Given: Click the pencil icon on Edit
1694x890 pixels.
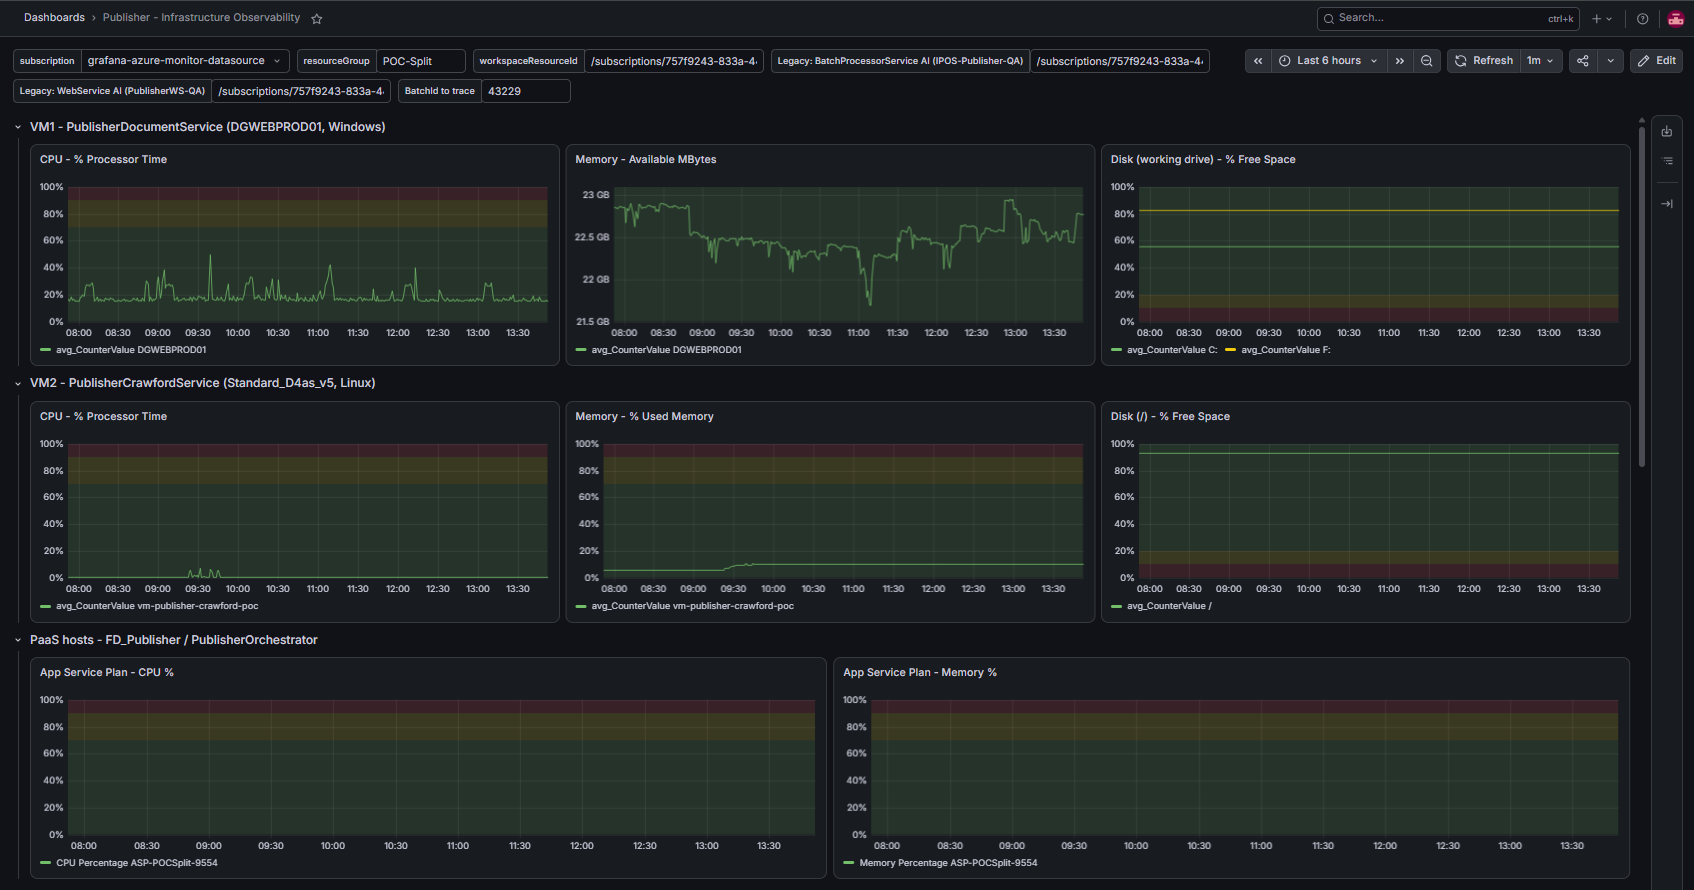Looking at the screenshot, I should [x=1644, y=61].
